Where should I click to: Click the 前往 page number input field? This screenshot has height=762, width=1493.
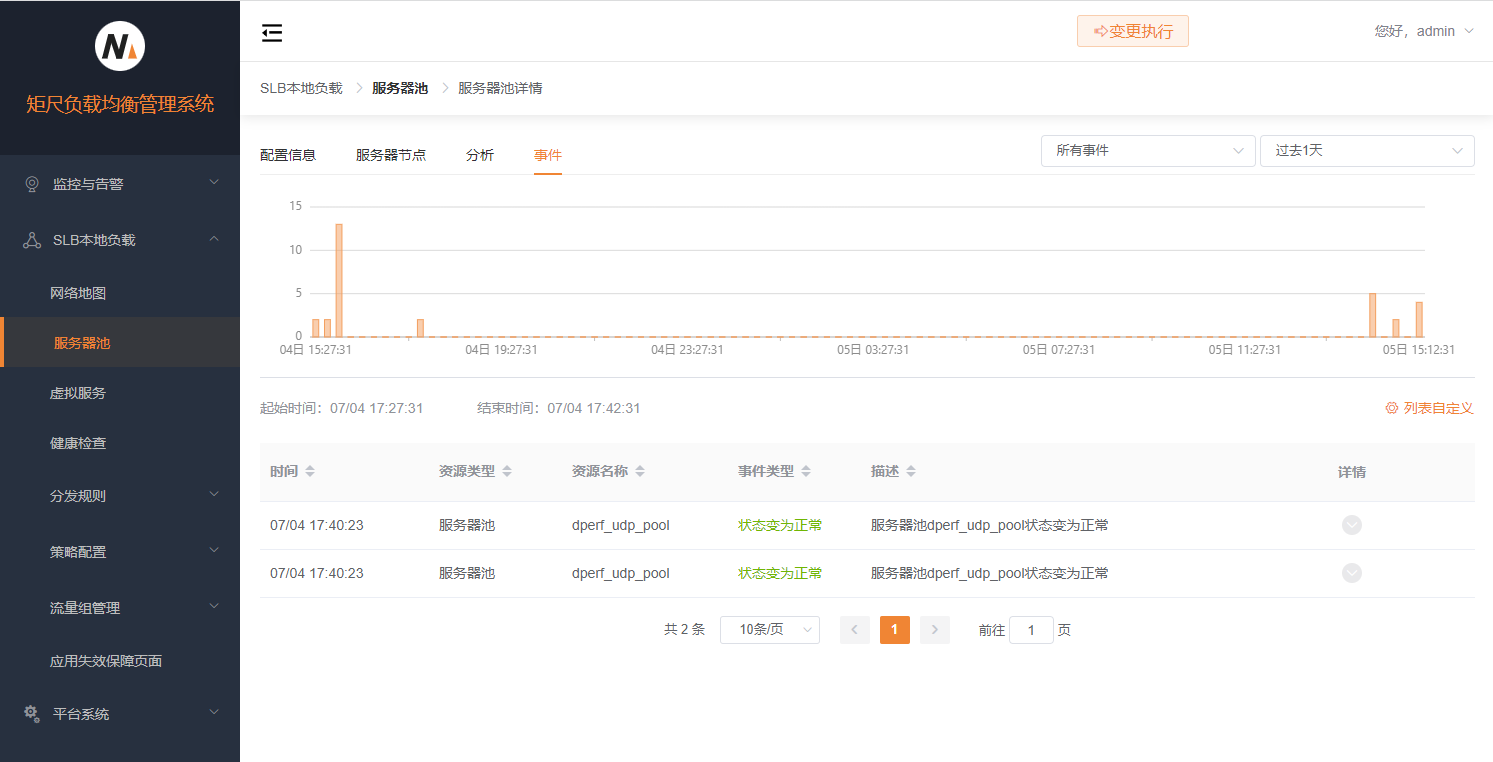coord(1031,630)
